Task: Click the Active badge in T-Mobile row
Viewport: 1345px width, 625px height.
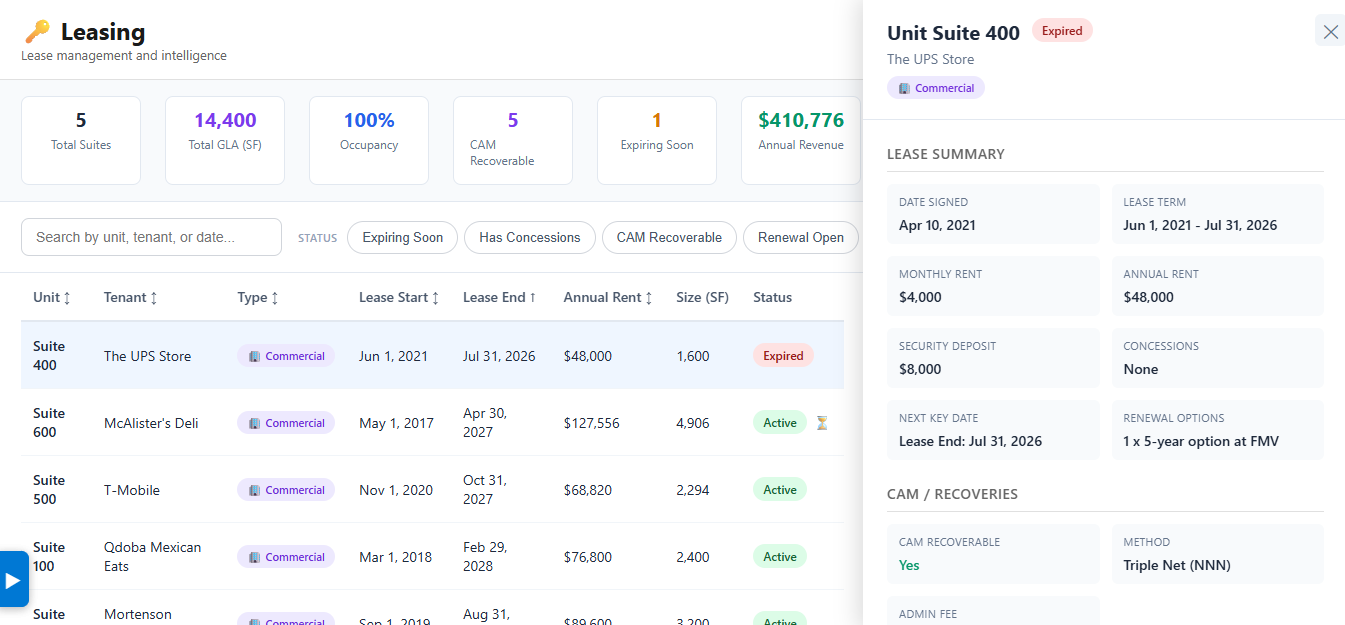Action: pyautogui.click(x=780, y=490)
